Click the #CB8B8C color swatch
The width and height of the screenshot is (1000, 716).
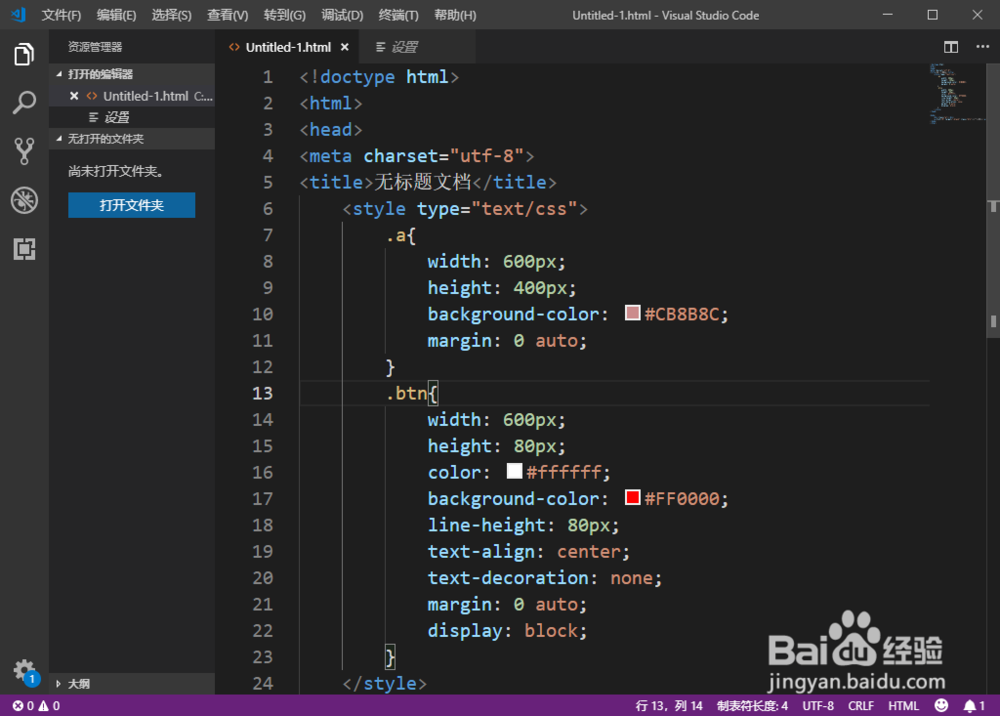(x=632, y=313)
